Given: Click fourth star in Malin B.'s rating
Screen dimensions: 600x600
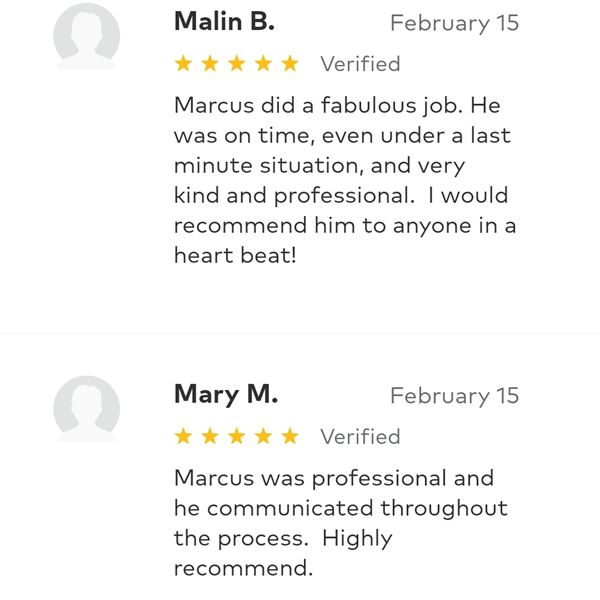Looking at the screenshot, I should coord(264,64).
